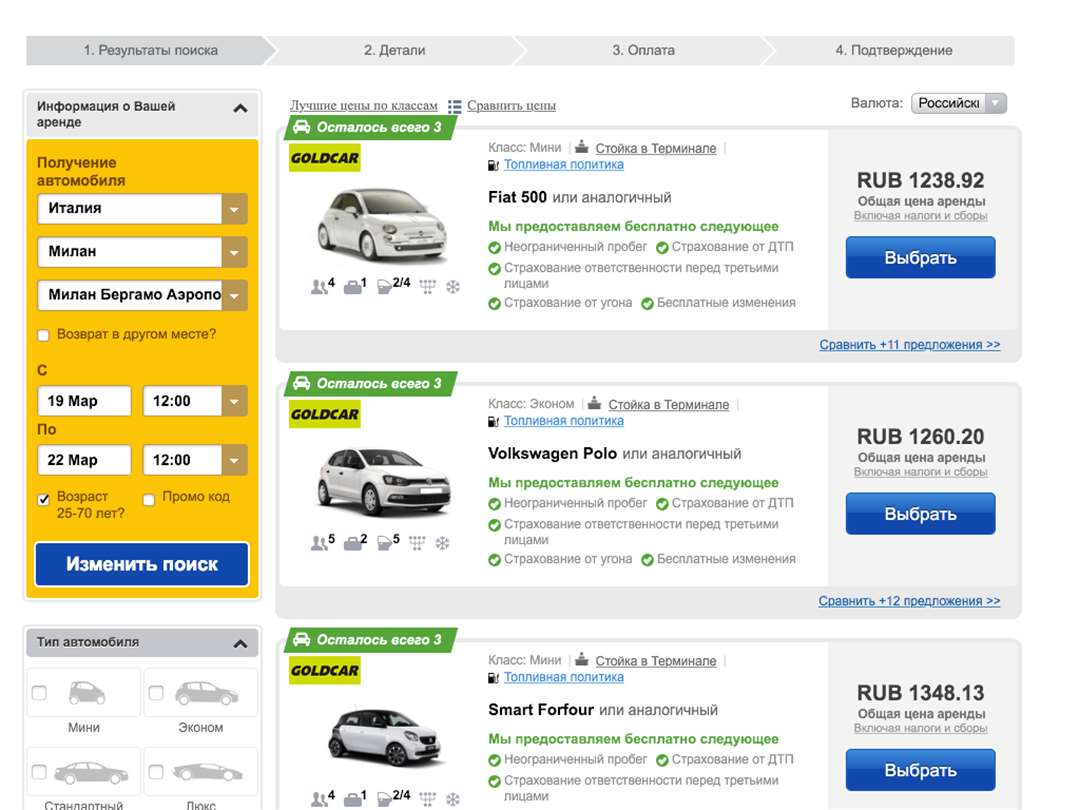Click the snowflake icon on Smart Forfour card
The image size is (1080, 810).
(453, 799)
